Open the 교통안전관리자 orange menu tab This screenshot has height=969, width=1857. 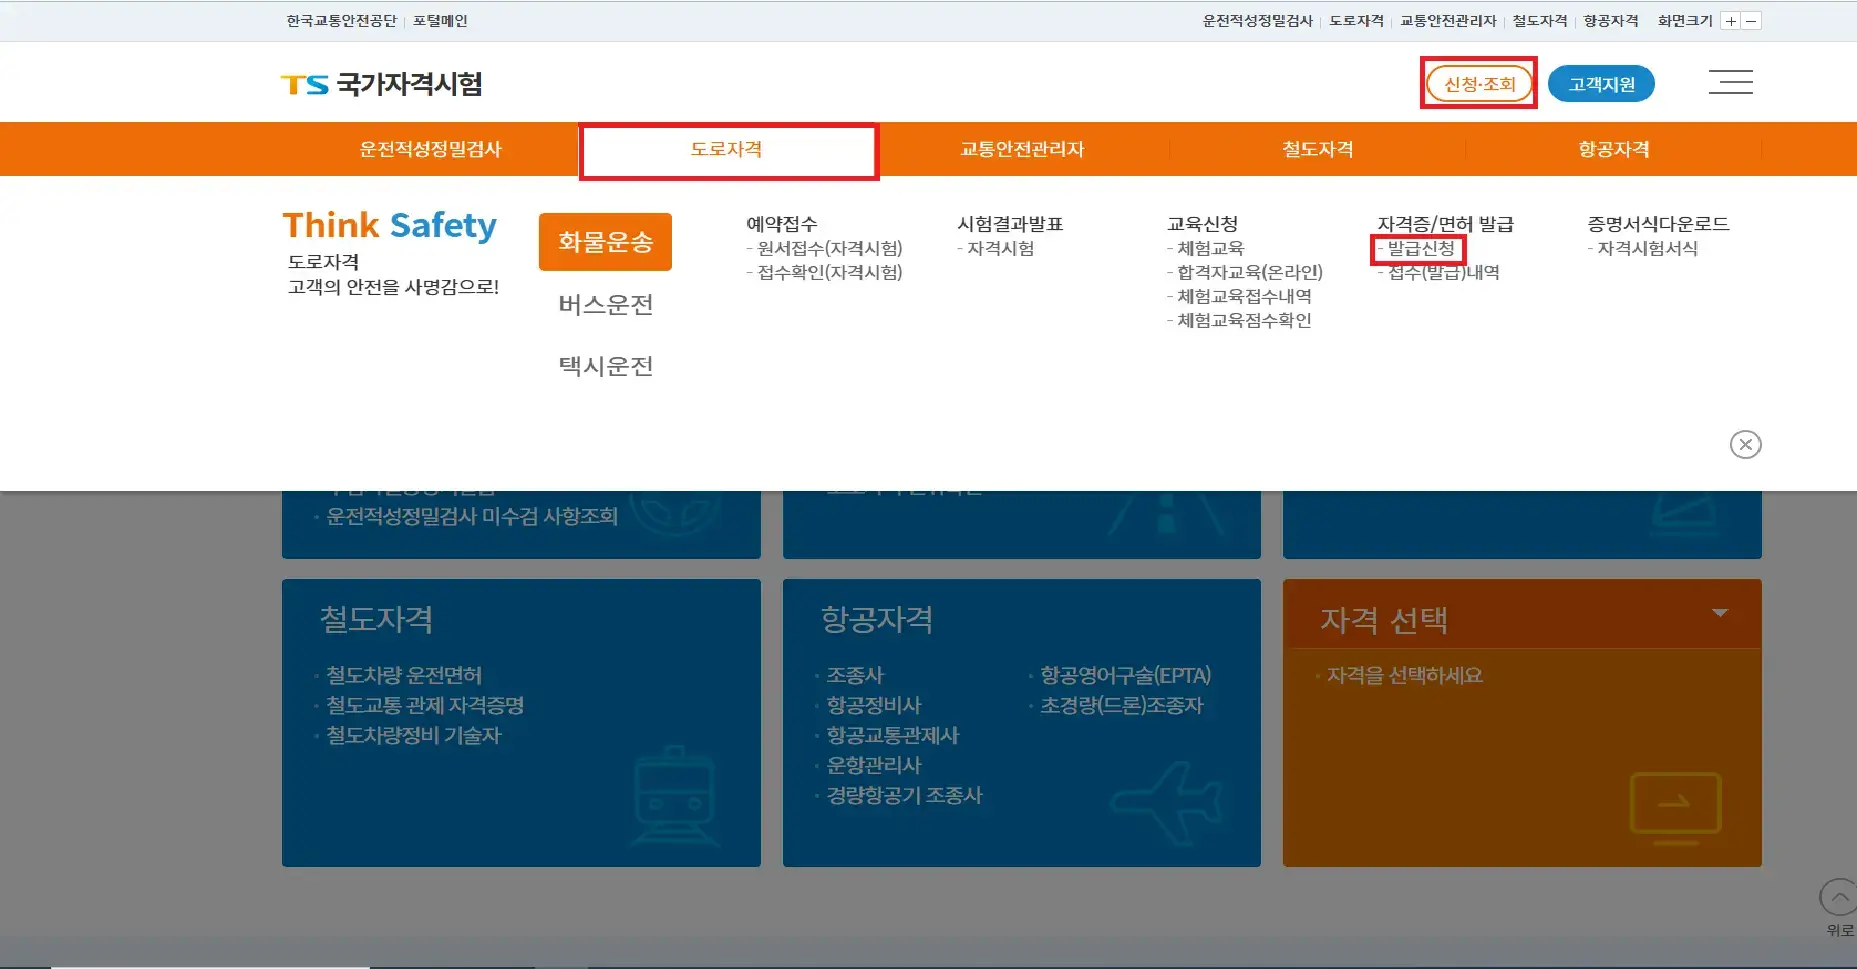(x=1022, y=149)
